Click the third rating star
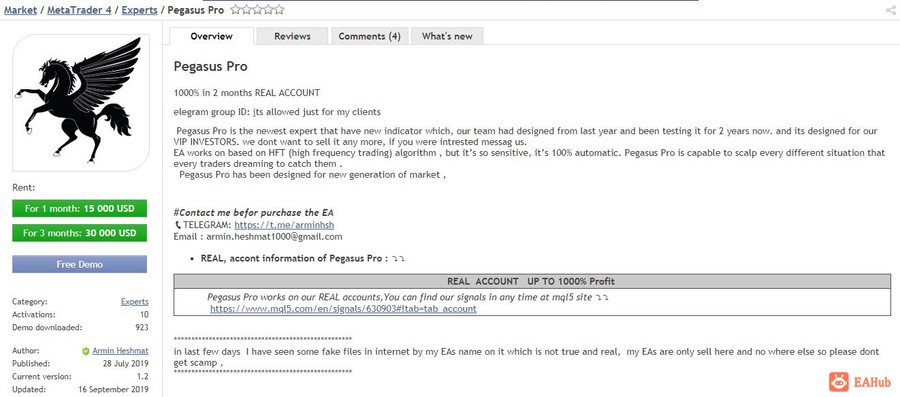Screen dimensions: 900x397 (257, 10)
